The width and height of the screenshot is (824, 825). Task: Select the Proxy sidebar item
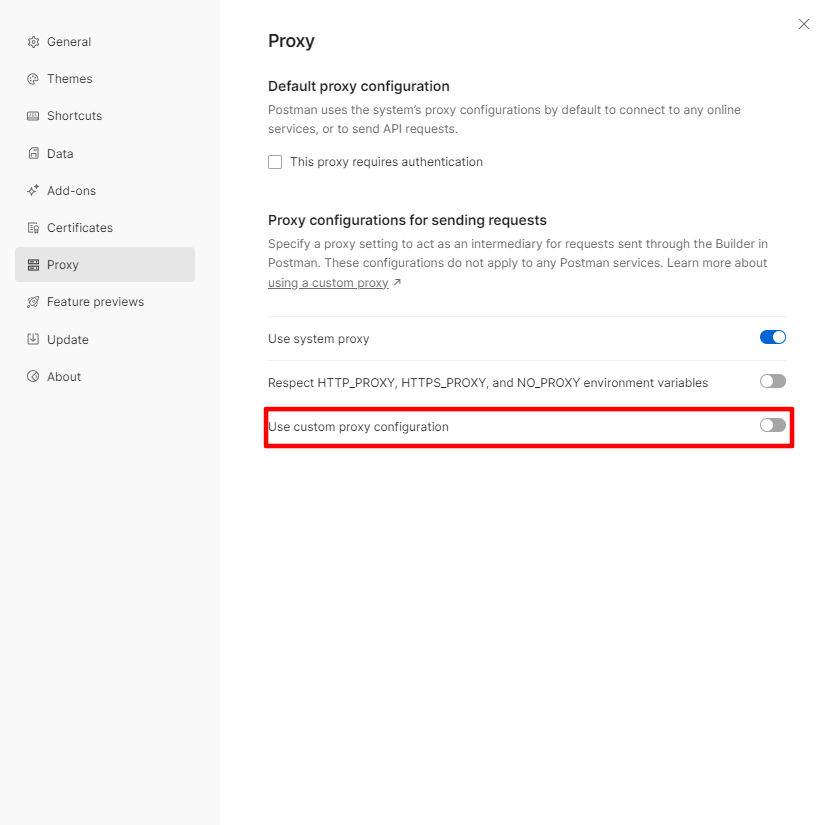pos(63,265)
